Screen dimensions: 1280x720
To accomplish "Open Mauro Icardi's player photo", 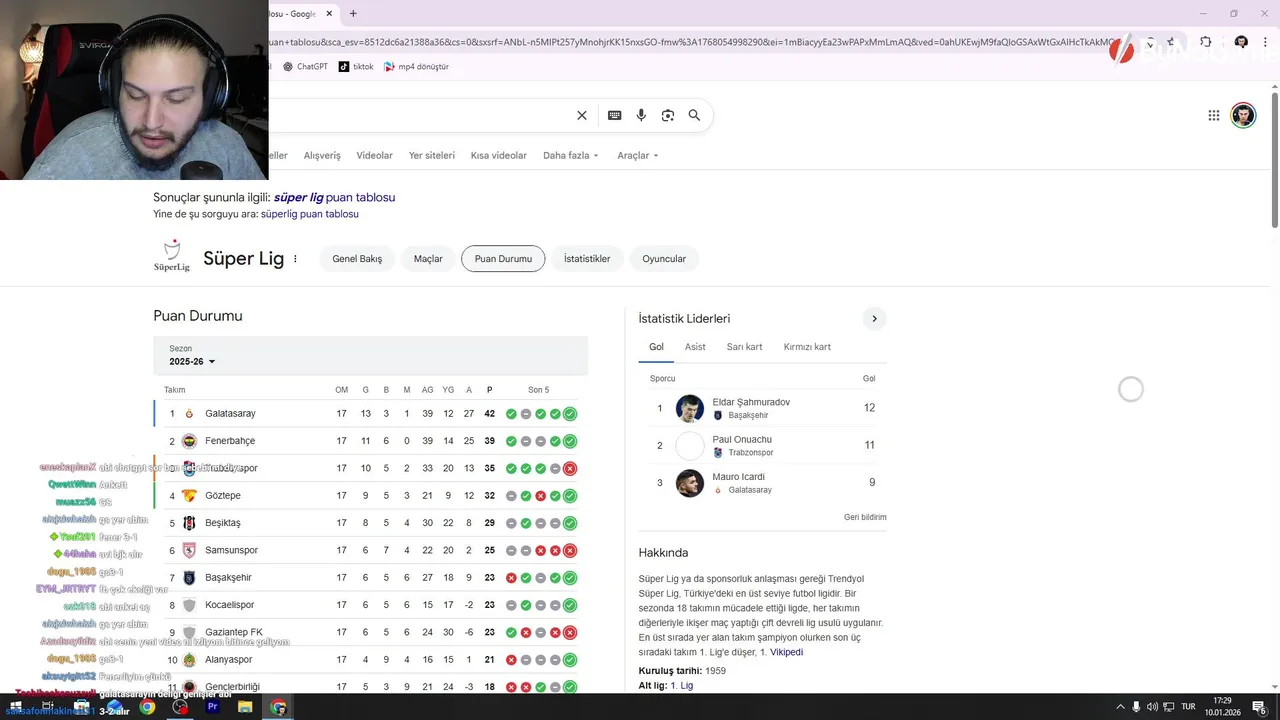I will tap(690, 483).
